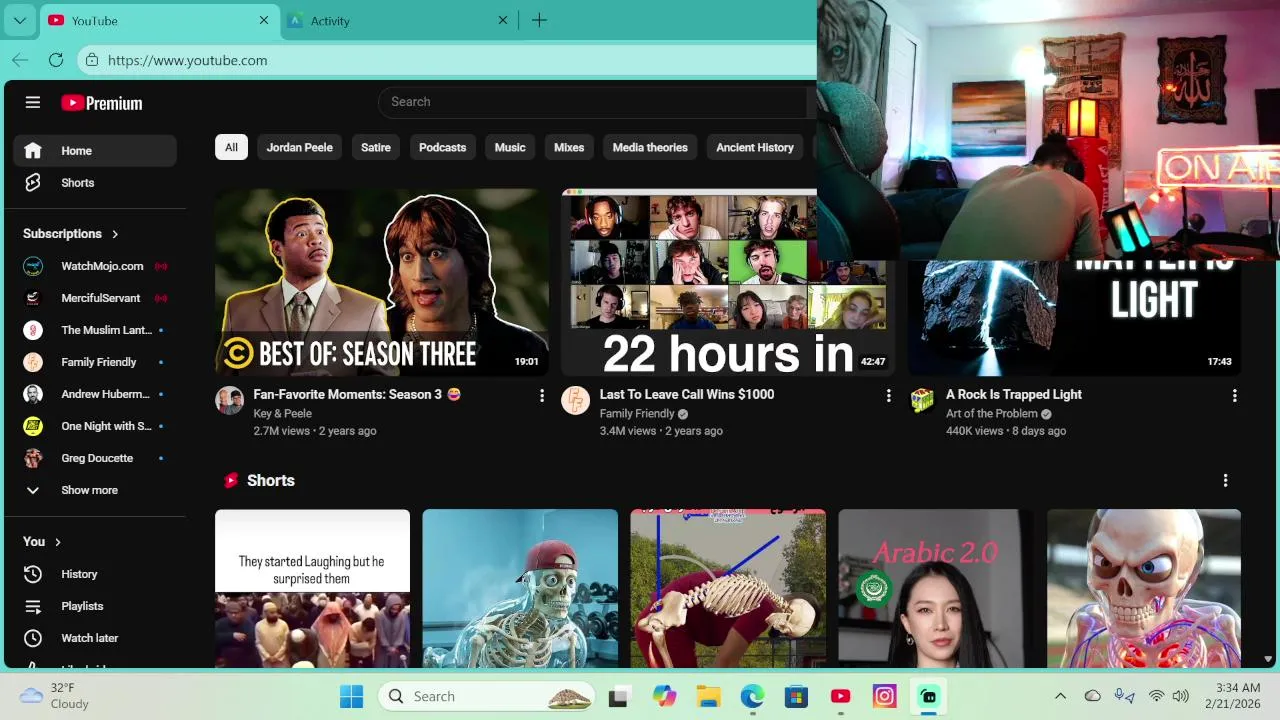Select the Music filter chip

[510, 147]
